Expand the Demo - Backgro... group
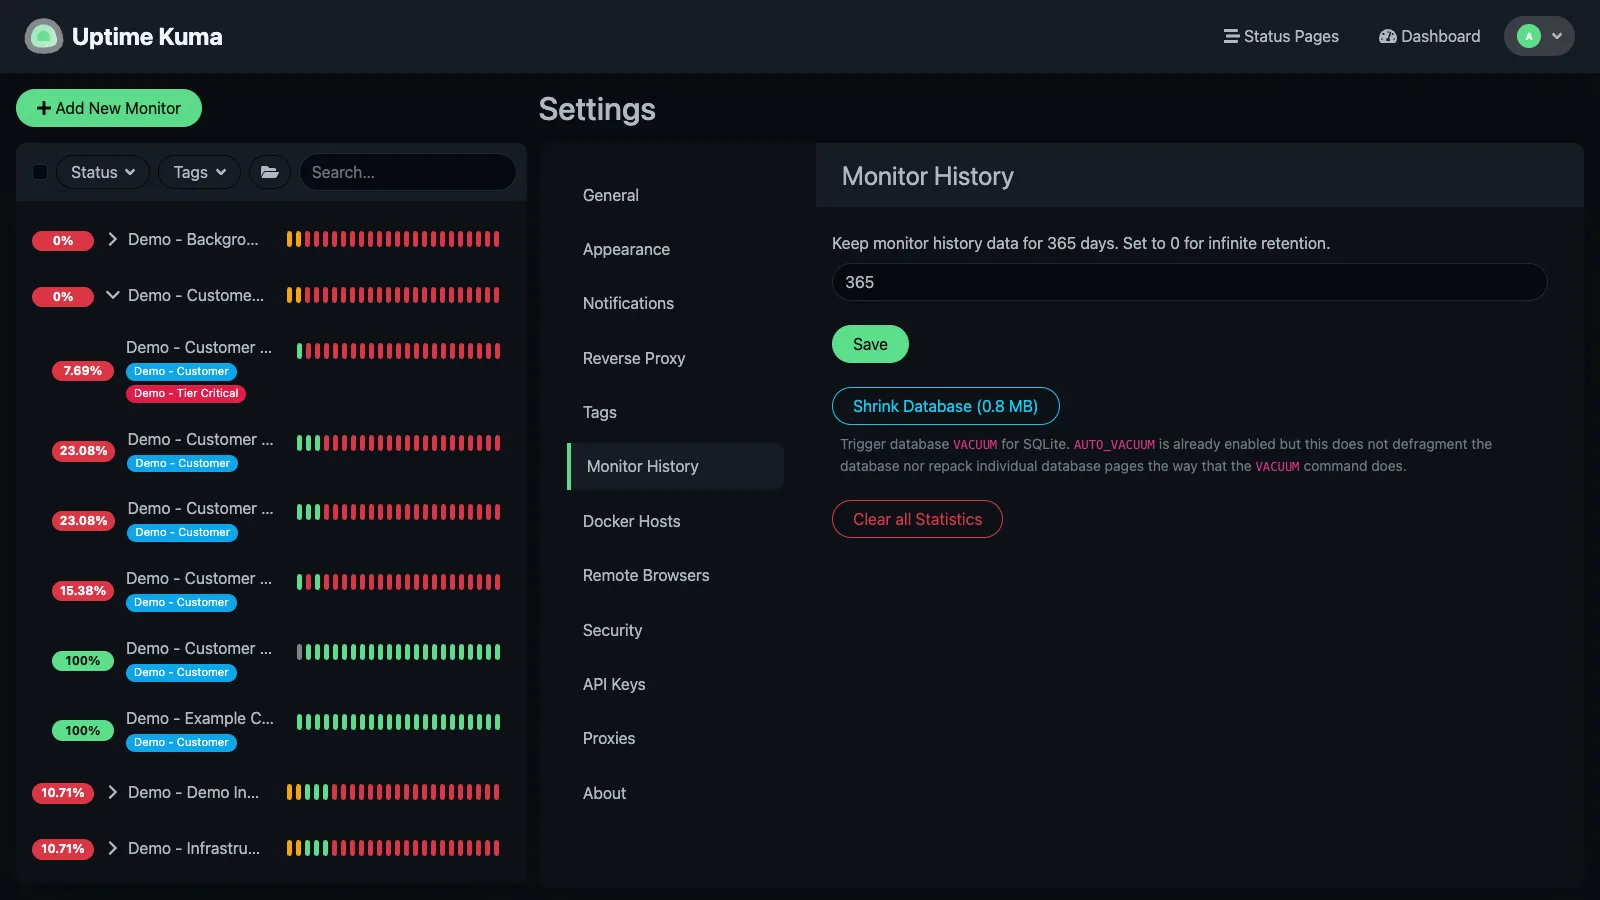1600x900 pixels. [x=112, y=239]
